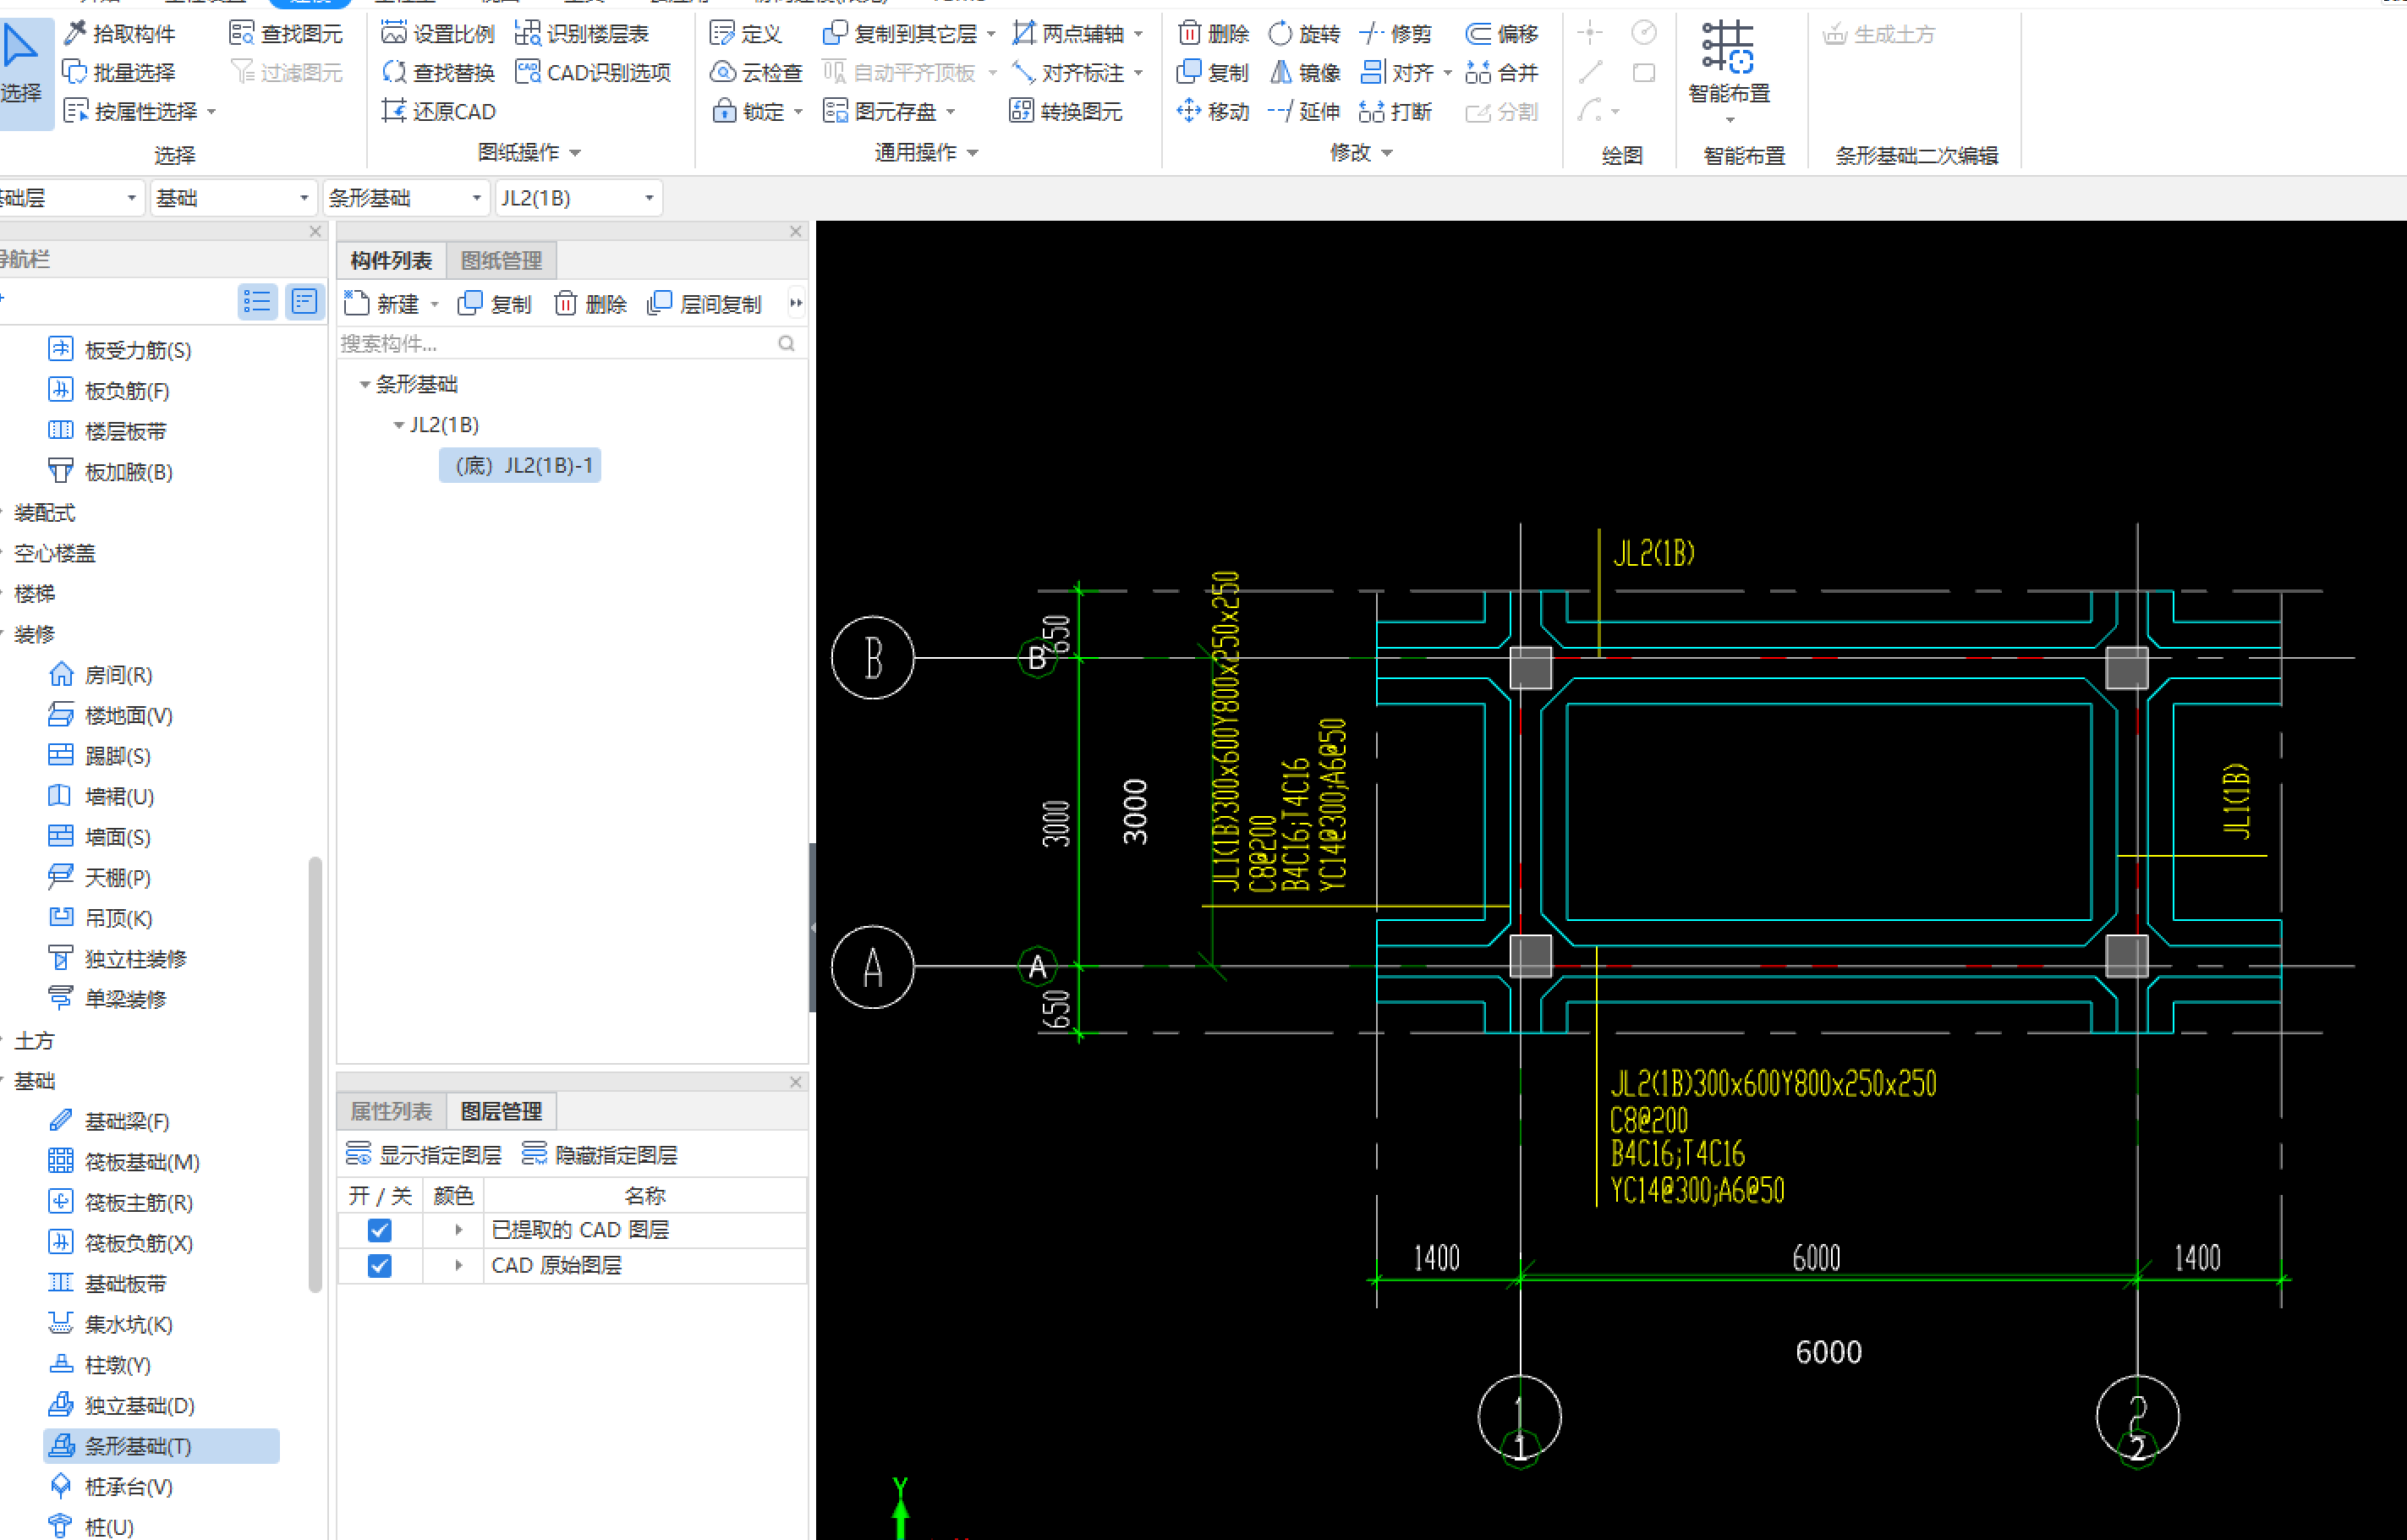2407x1540 pixels.
Task: Click 复制 copy in modify group
Action: [x=1213, y=72]
